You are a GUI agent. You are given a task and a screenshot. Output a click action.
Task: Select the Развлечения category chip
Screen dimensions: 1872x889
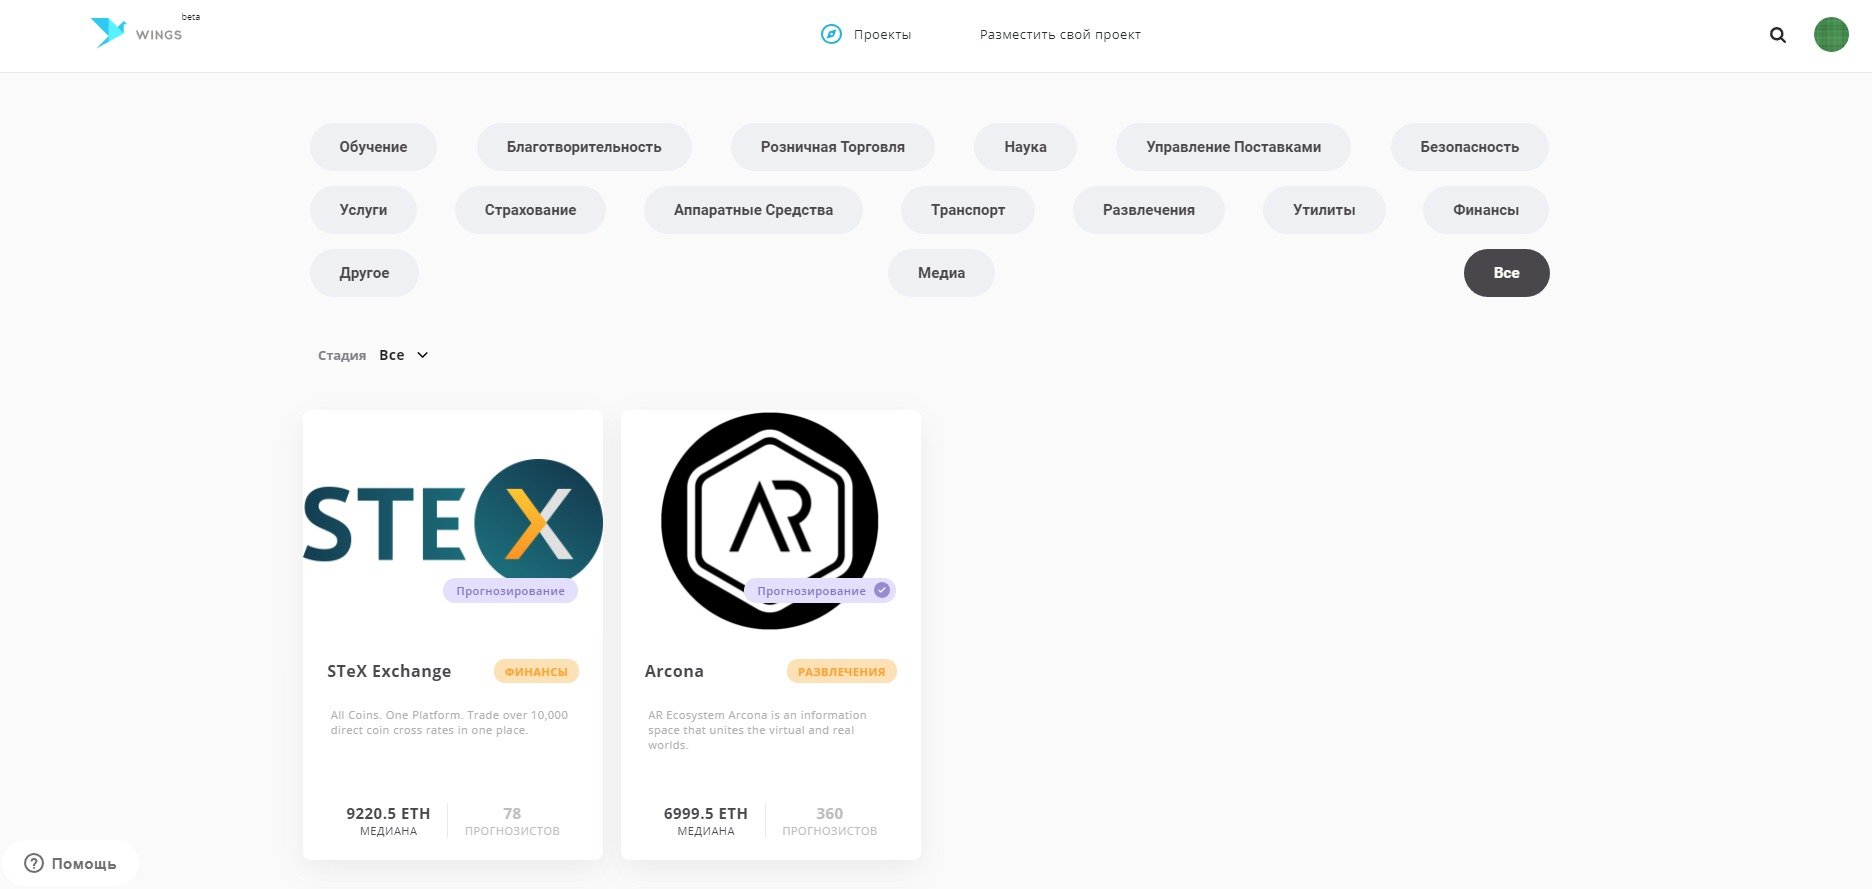(1148, 210)
